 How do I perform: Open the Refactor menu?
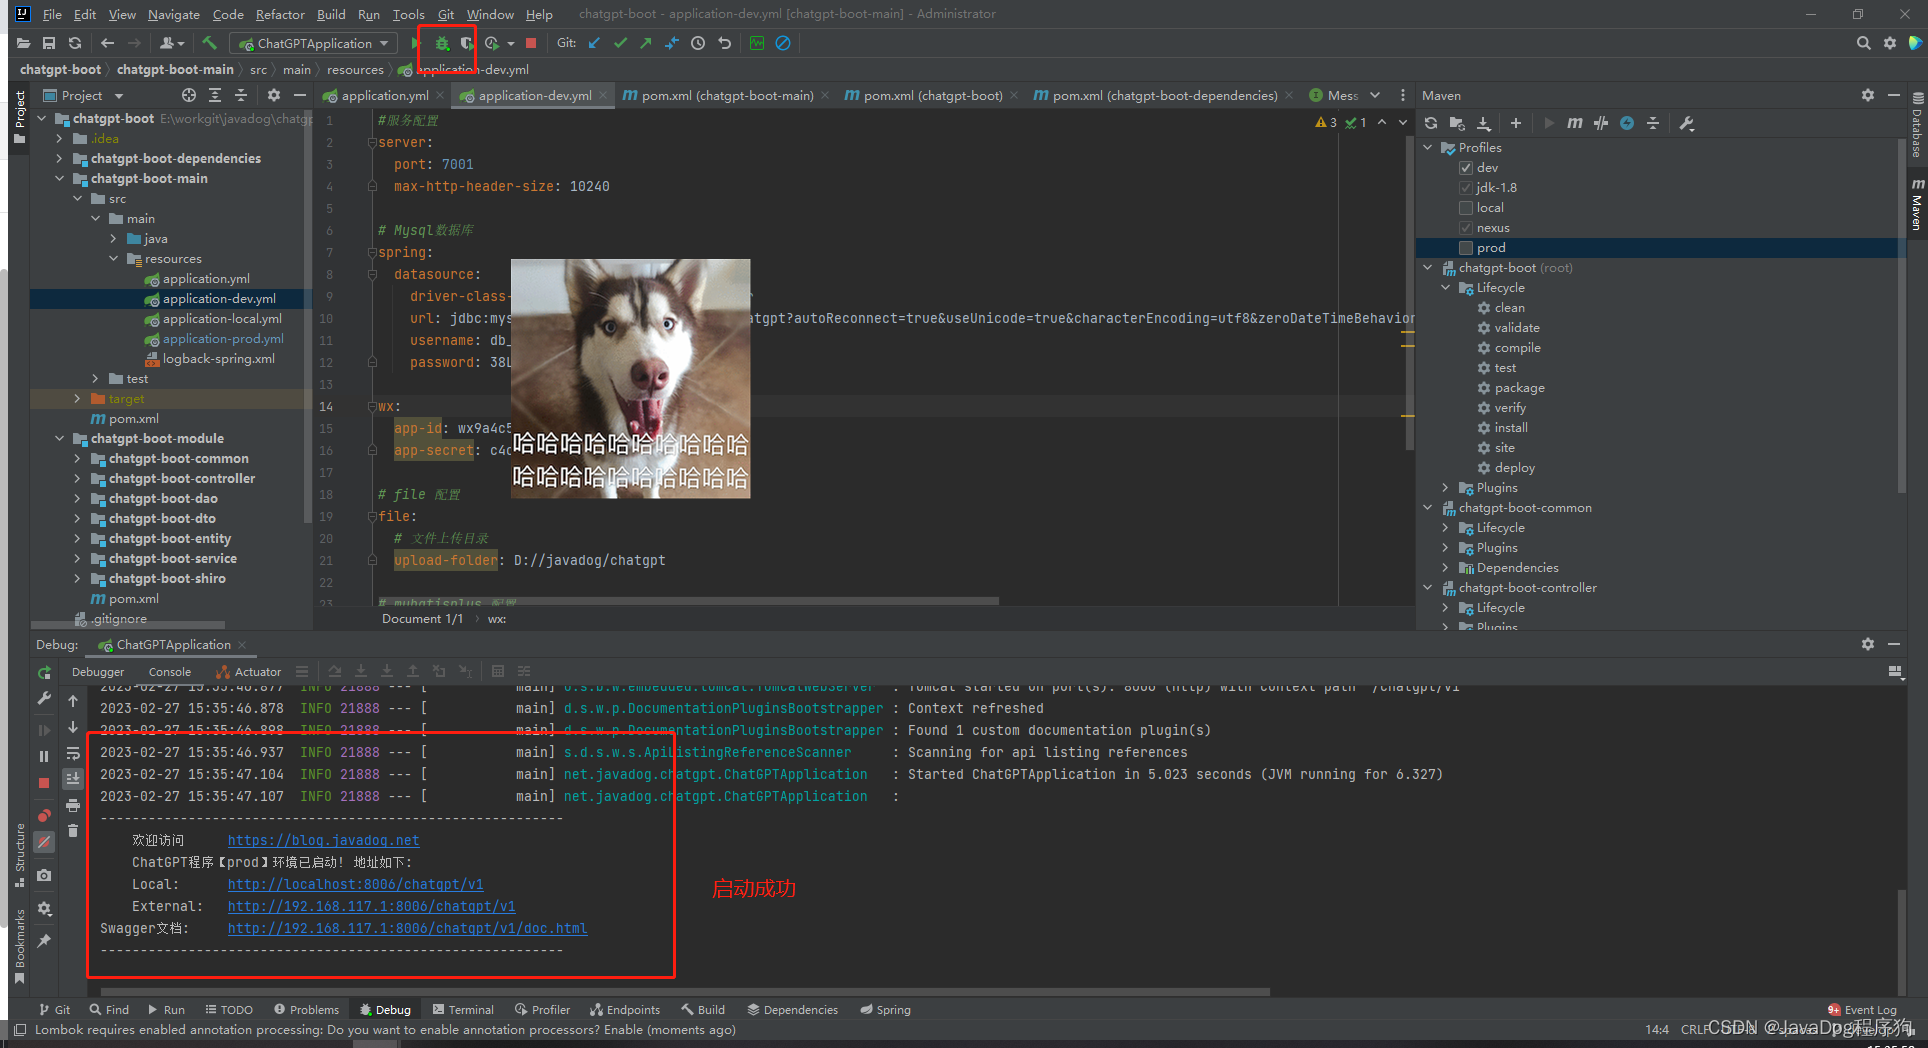pyautogui.click(x=280, y=14)
